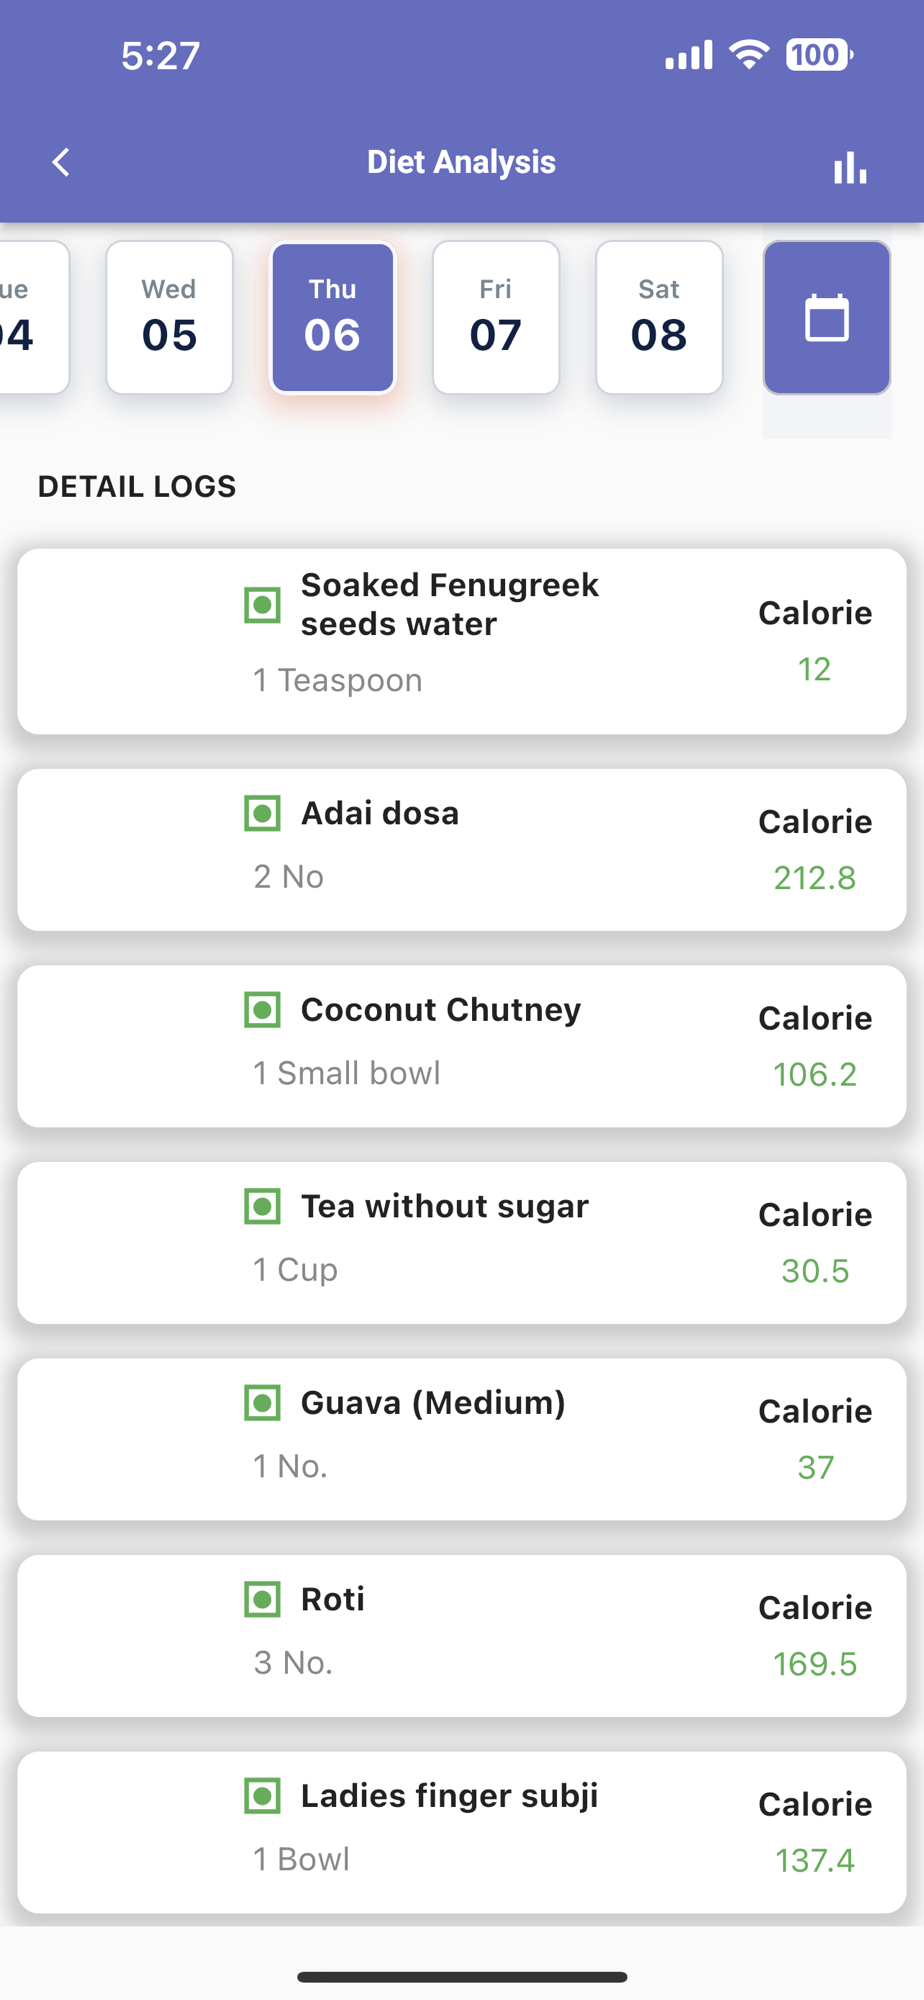Viewport: 924px width, 2000px height.
Task: Tap the Roti calorie value 169.5
Action: point(815,1664)
